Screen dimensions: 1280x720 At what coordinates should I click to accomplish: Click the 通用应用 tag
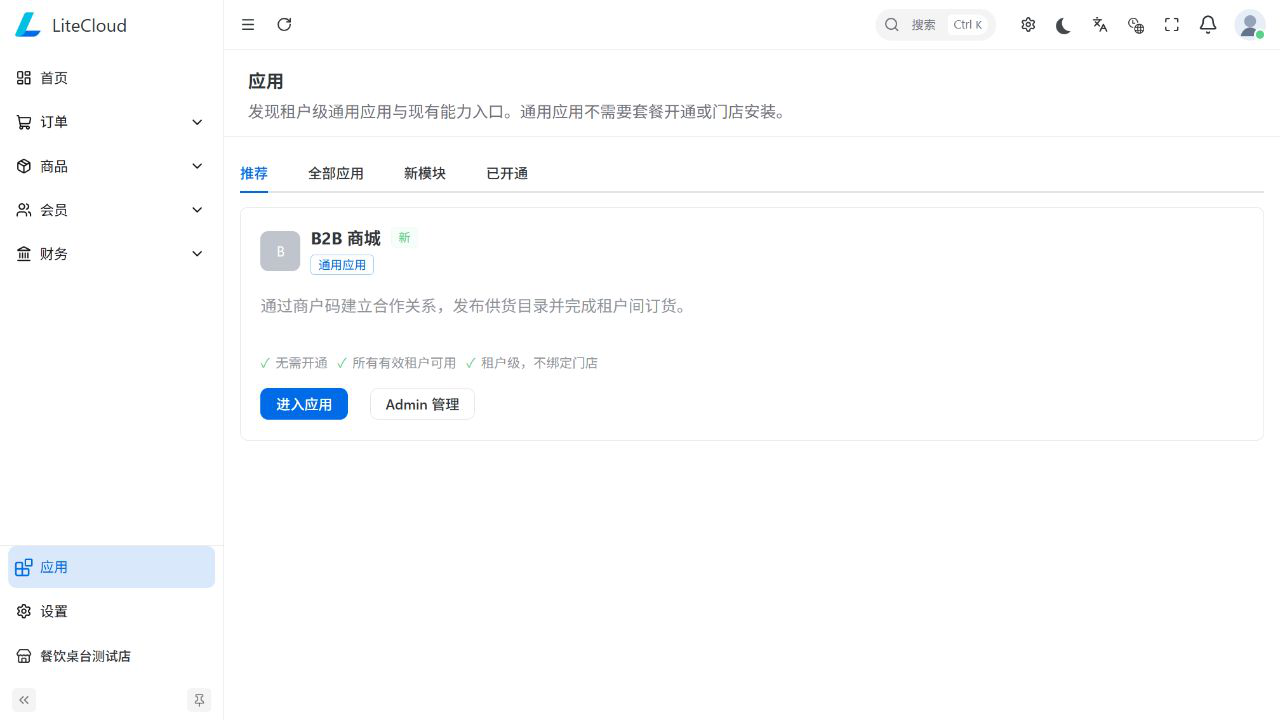tap(342, 265)
